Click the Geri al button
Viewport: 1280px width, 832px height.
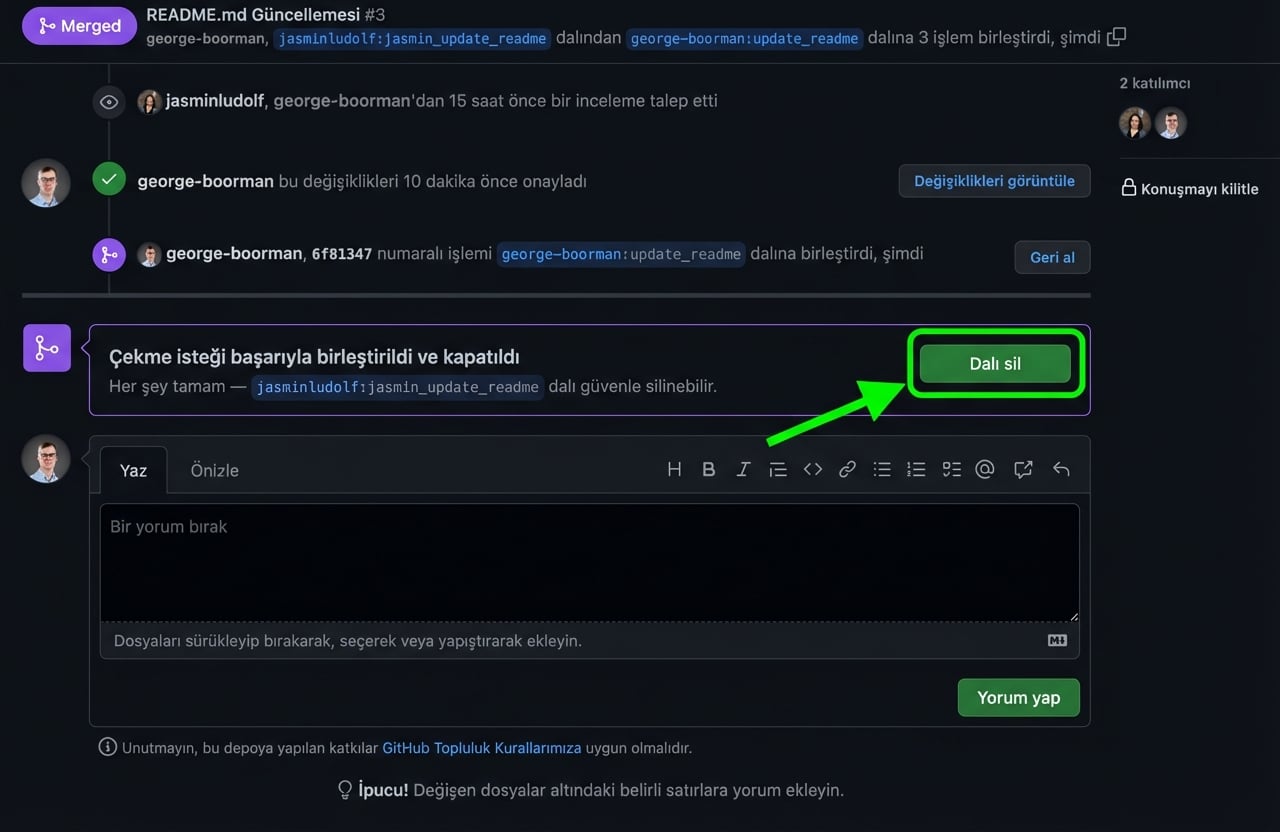(x=1052, y=257)
